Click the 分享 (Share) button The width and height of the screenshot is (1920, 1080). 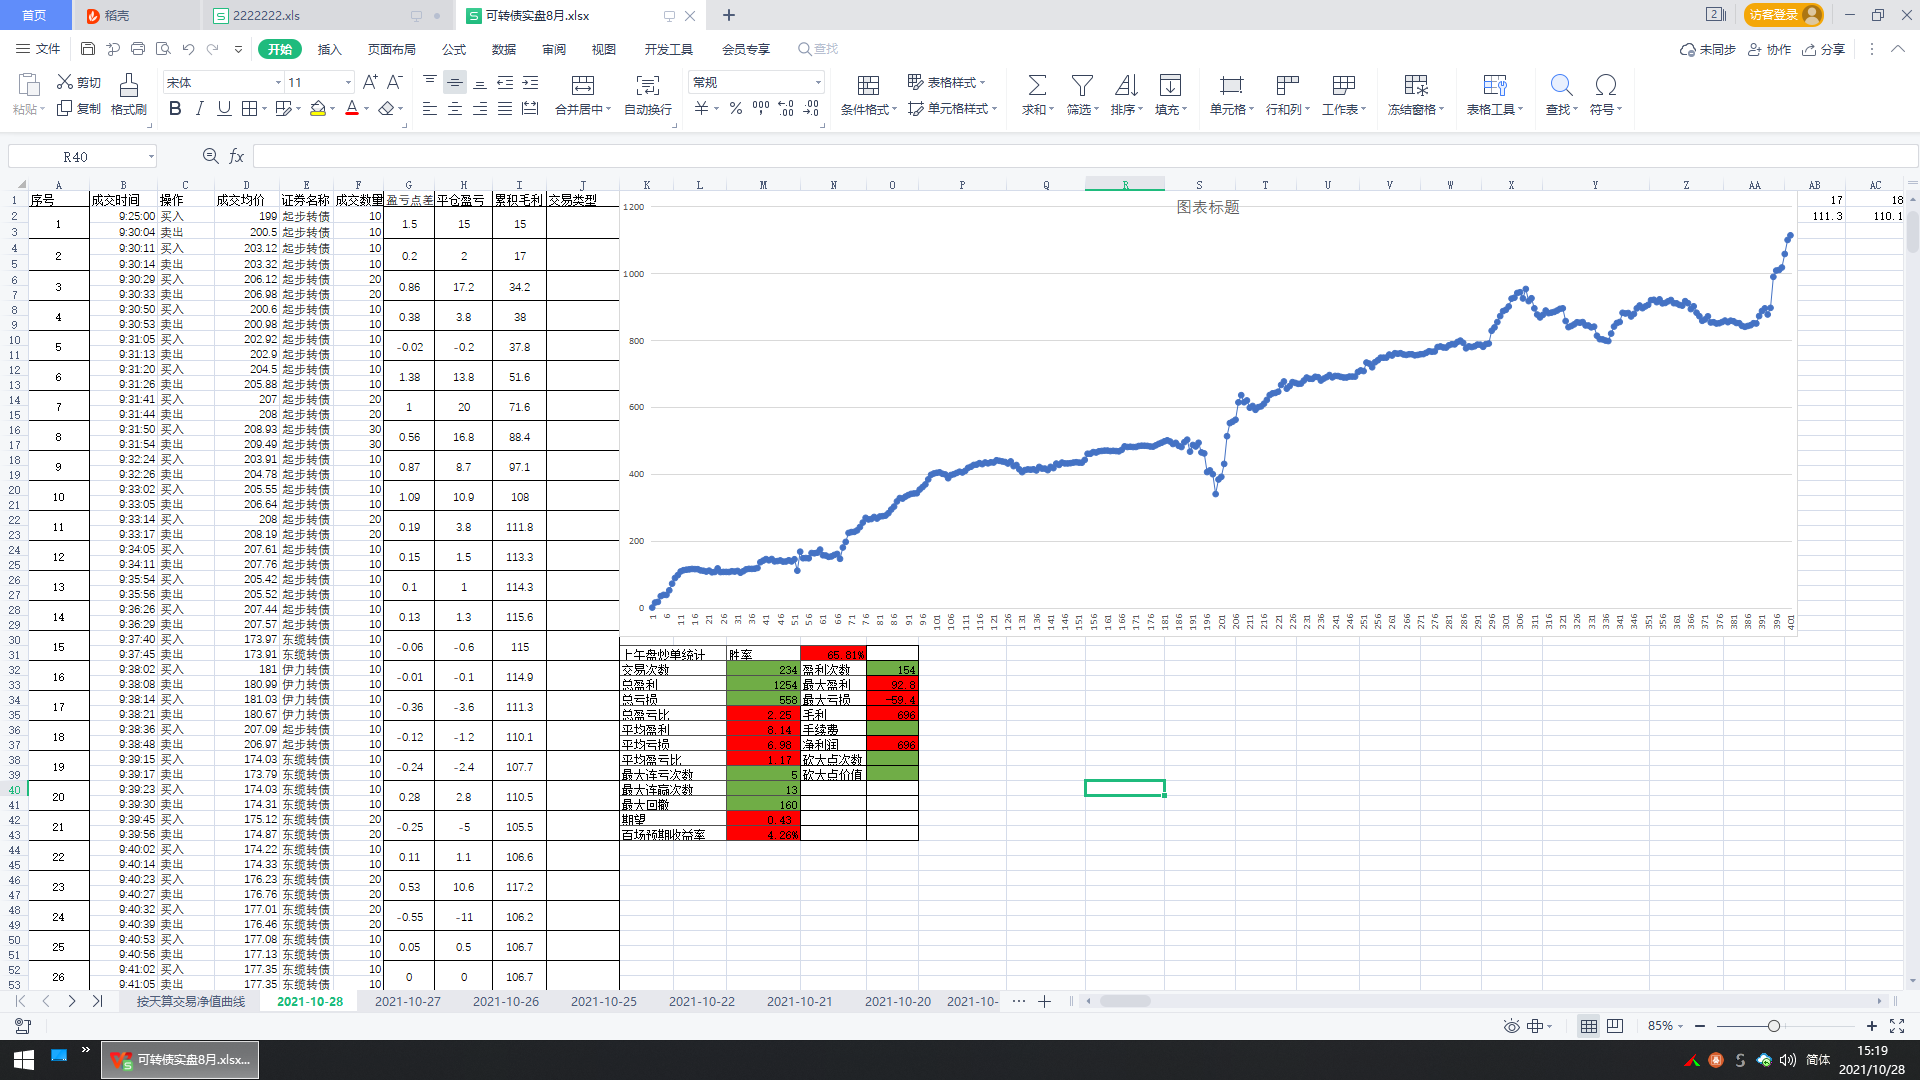1823,49
